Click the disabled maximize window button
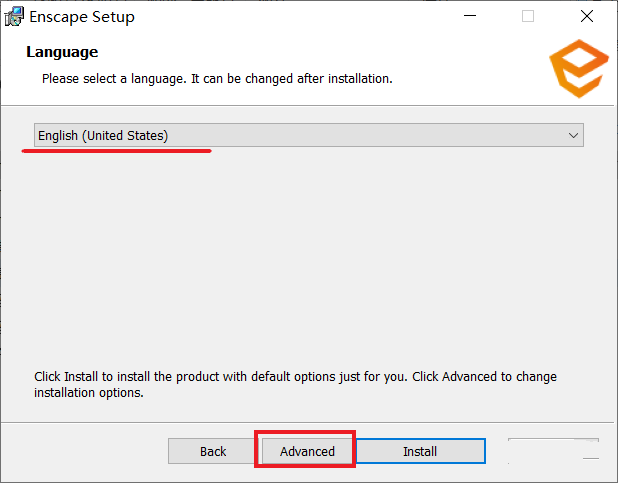Image resolution: width=618 pixels, height=483 pixels. click(x=528, y=16)
